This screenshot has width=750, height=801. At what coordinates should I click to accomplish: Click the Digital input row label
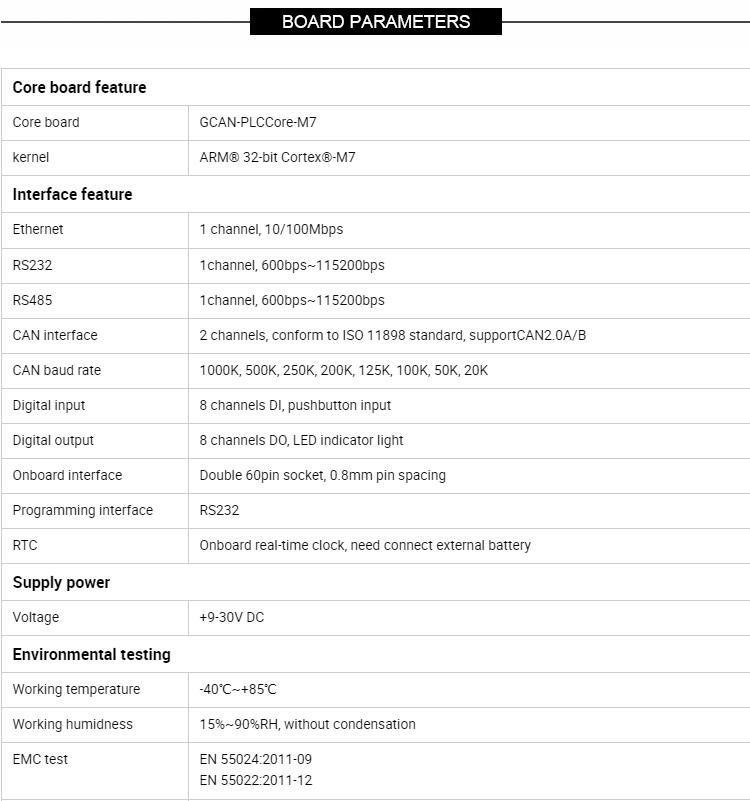(x=49, y=405)
